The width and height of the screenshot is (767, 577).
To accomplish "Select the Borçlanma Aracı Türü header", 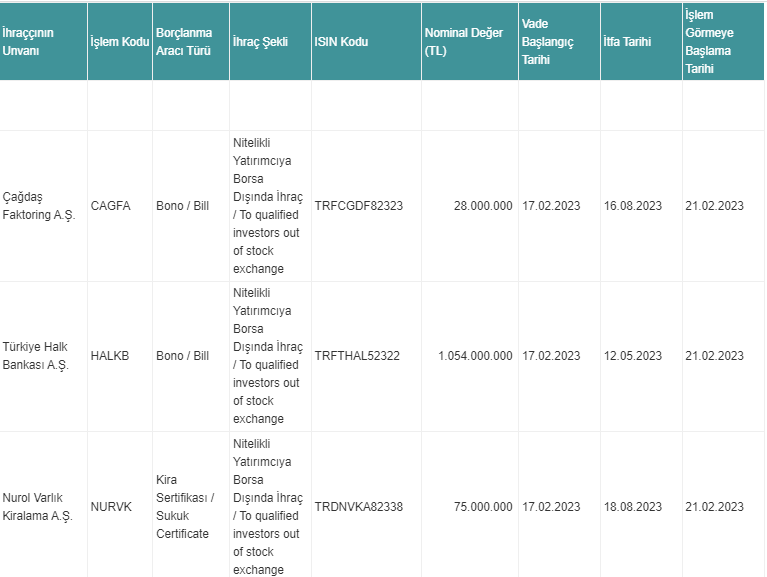I will [x=191, y=42].
